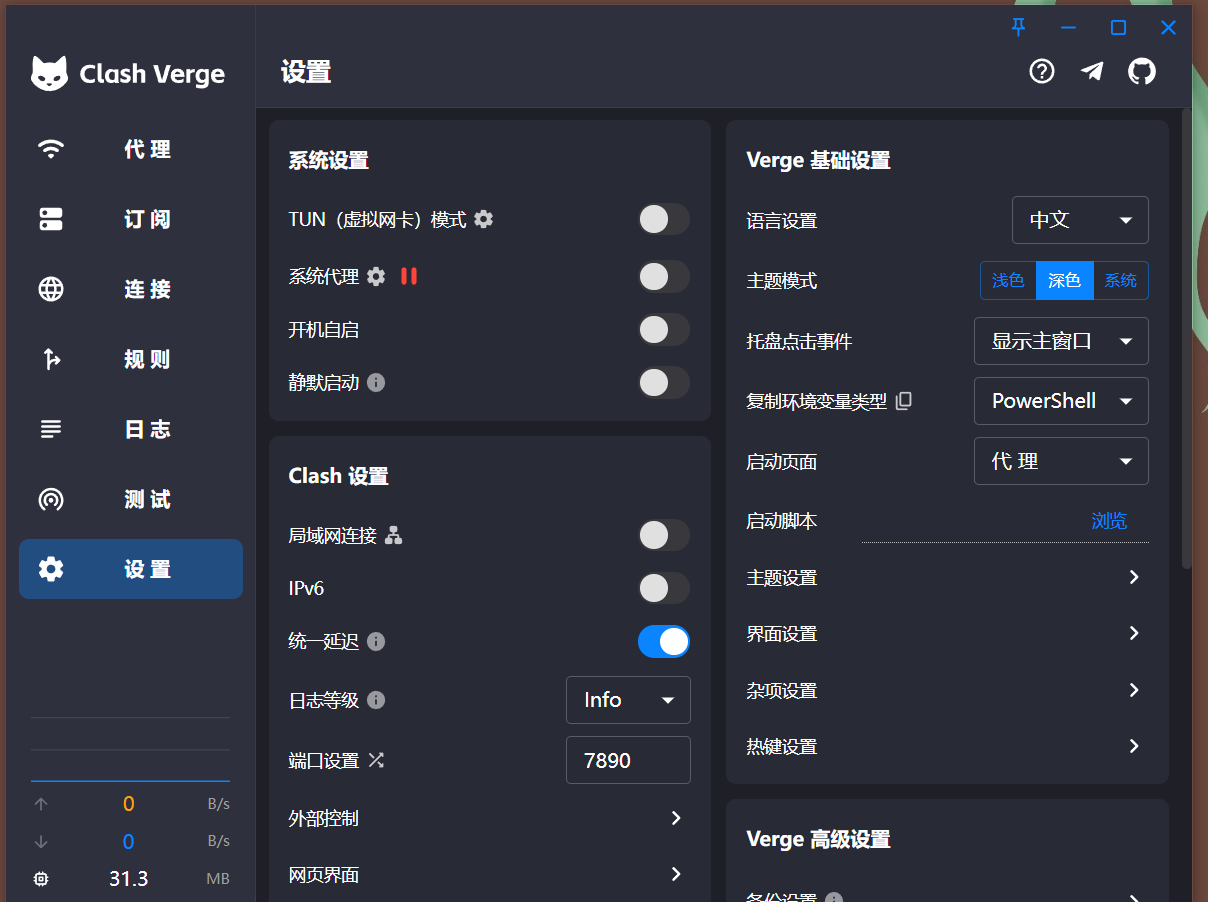
Task: Expand 外部控制 row
Action: [489, 818]
